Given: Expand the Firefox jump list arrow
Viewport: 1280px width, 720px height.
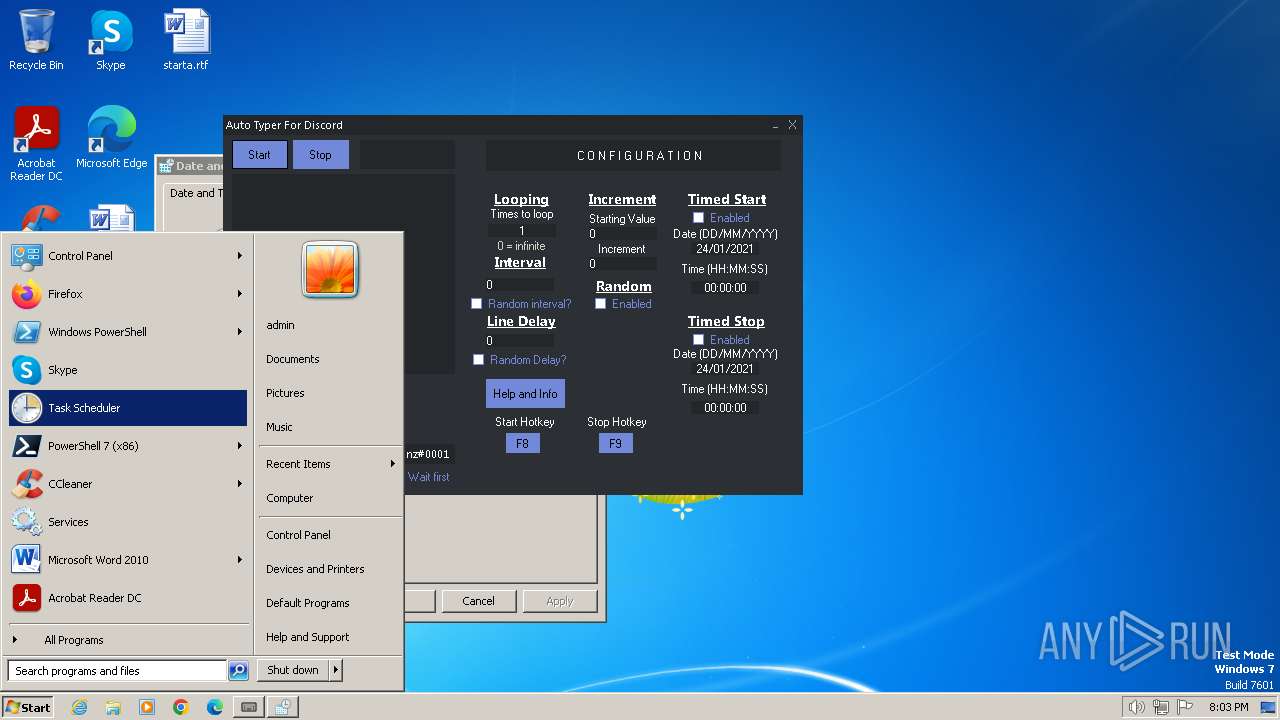Looking at the screenshot, I should click(240, 294).
